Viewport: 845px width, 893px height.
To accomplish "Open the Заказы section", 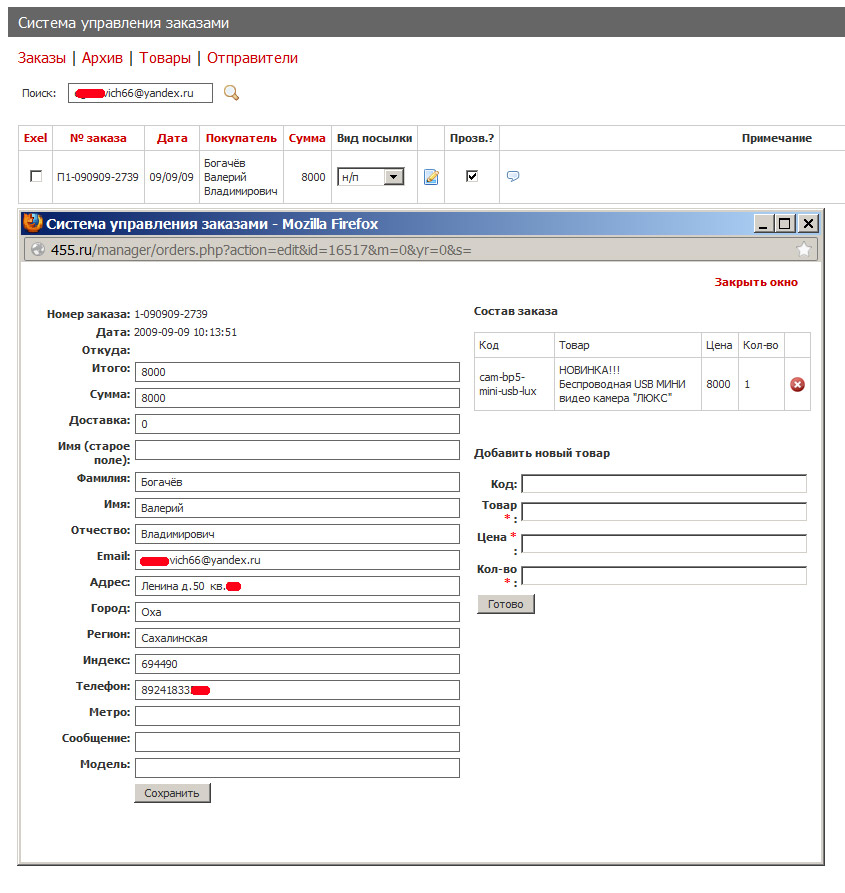I will 42,58.
